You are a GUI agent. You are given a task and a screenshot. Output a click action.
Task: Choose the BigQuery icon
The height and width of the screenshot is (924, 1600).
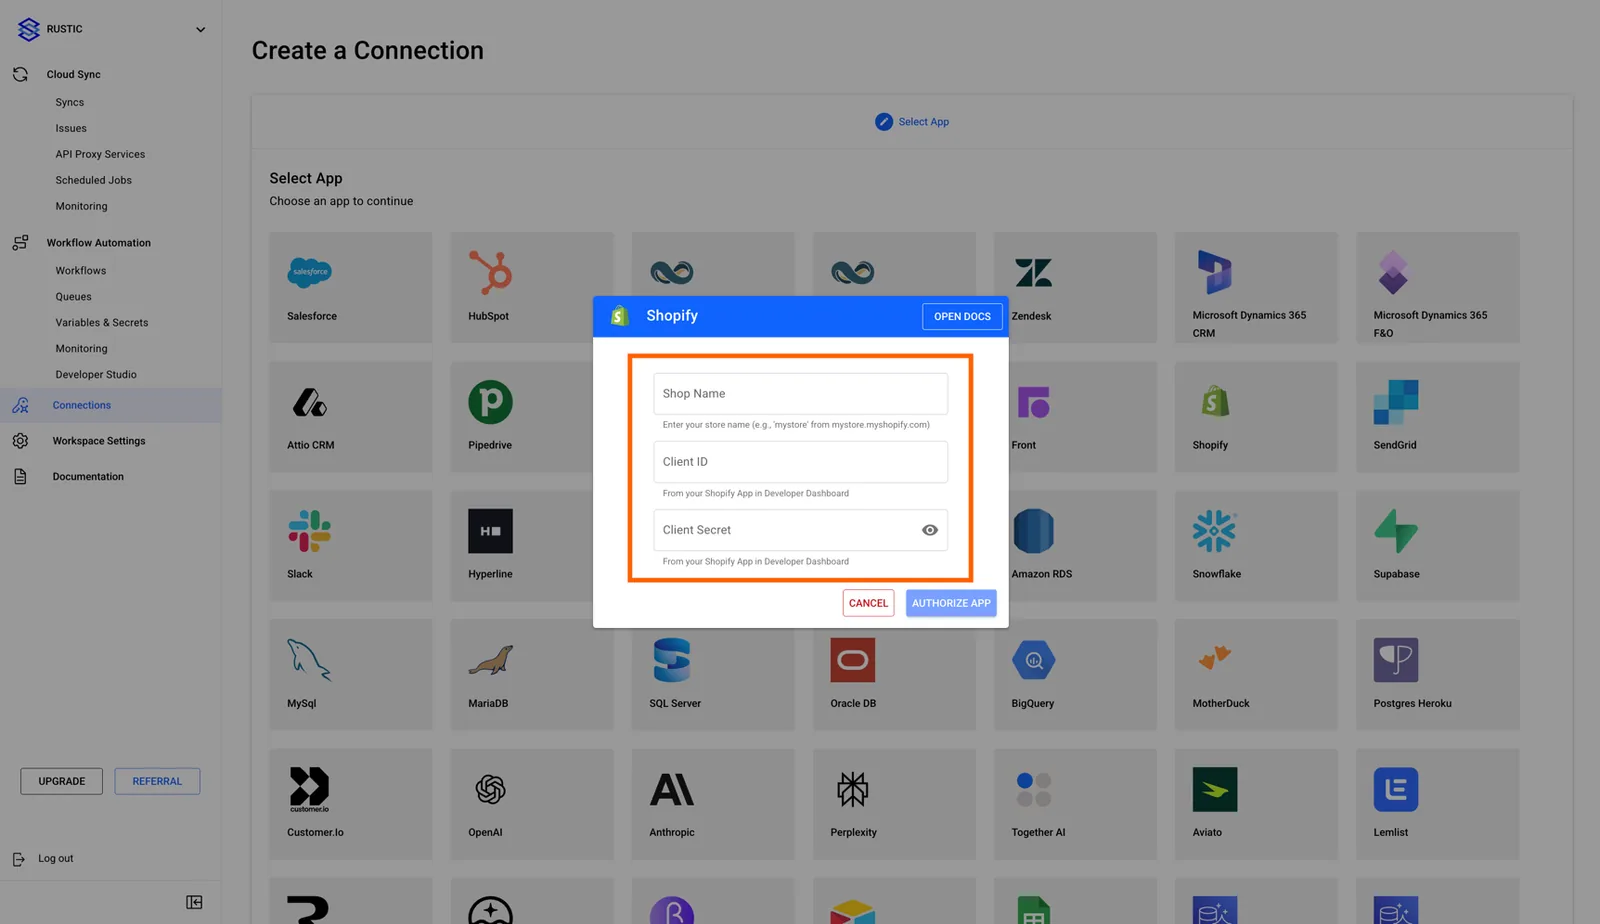(1033, 660)
